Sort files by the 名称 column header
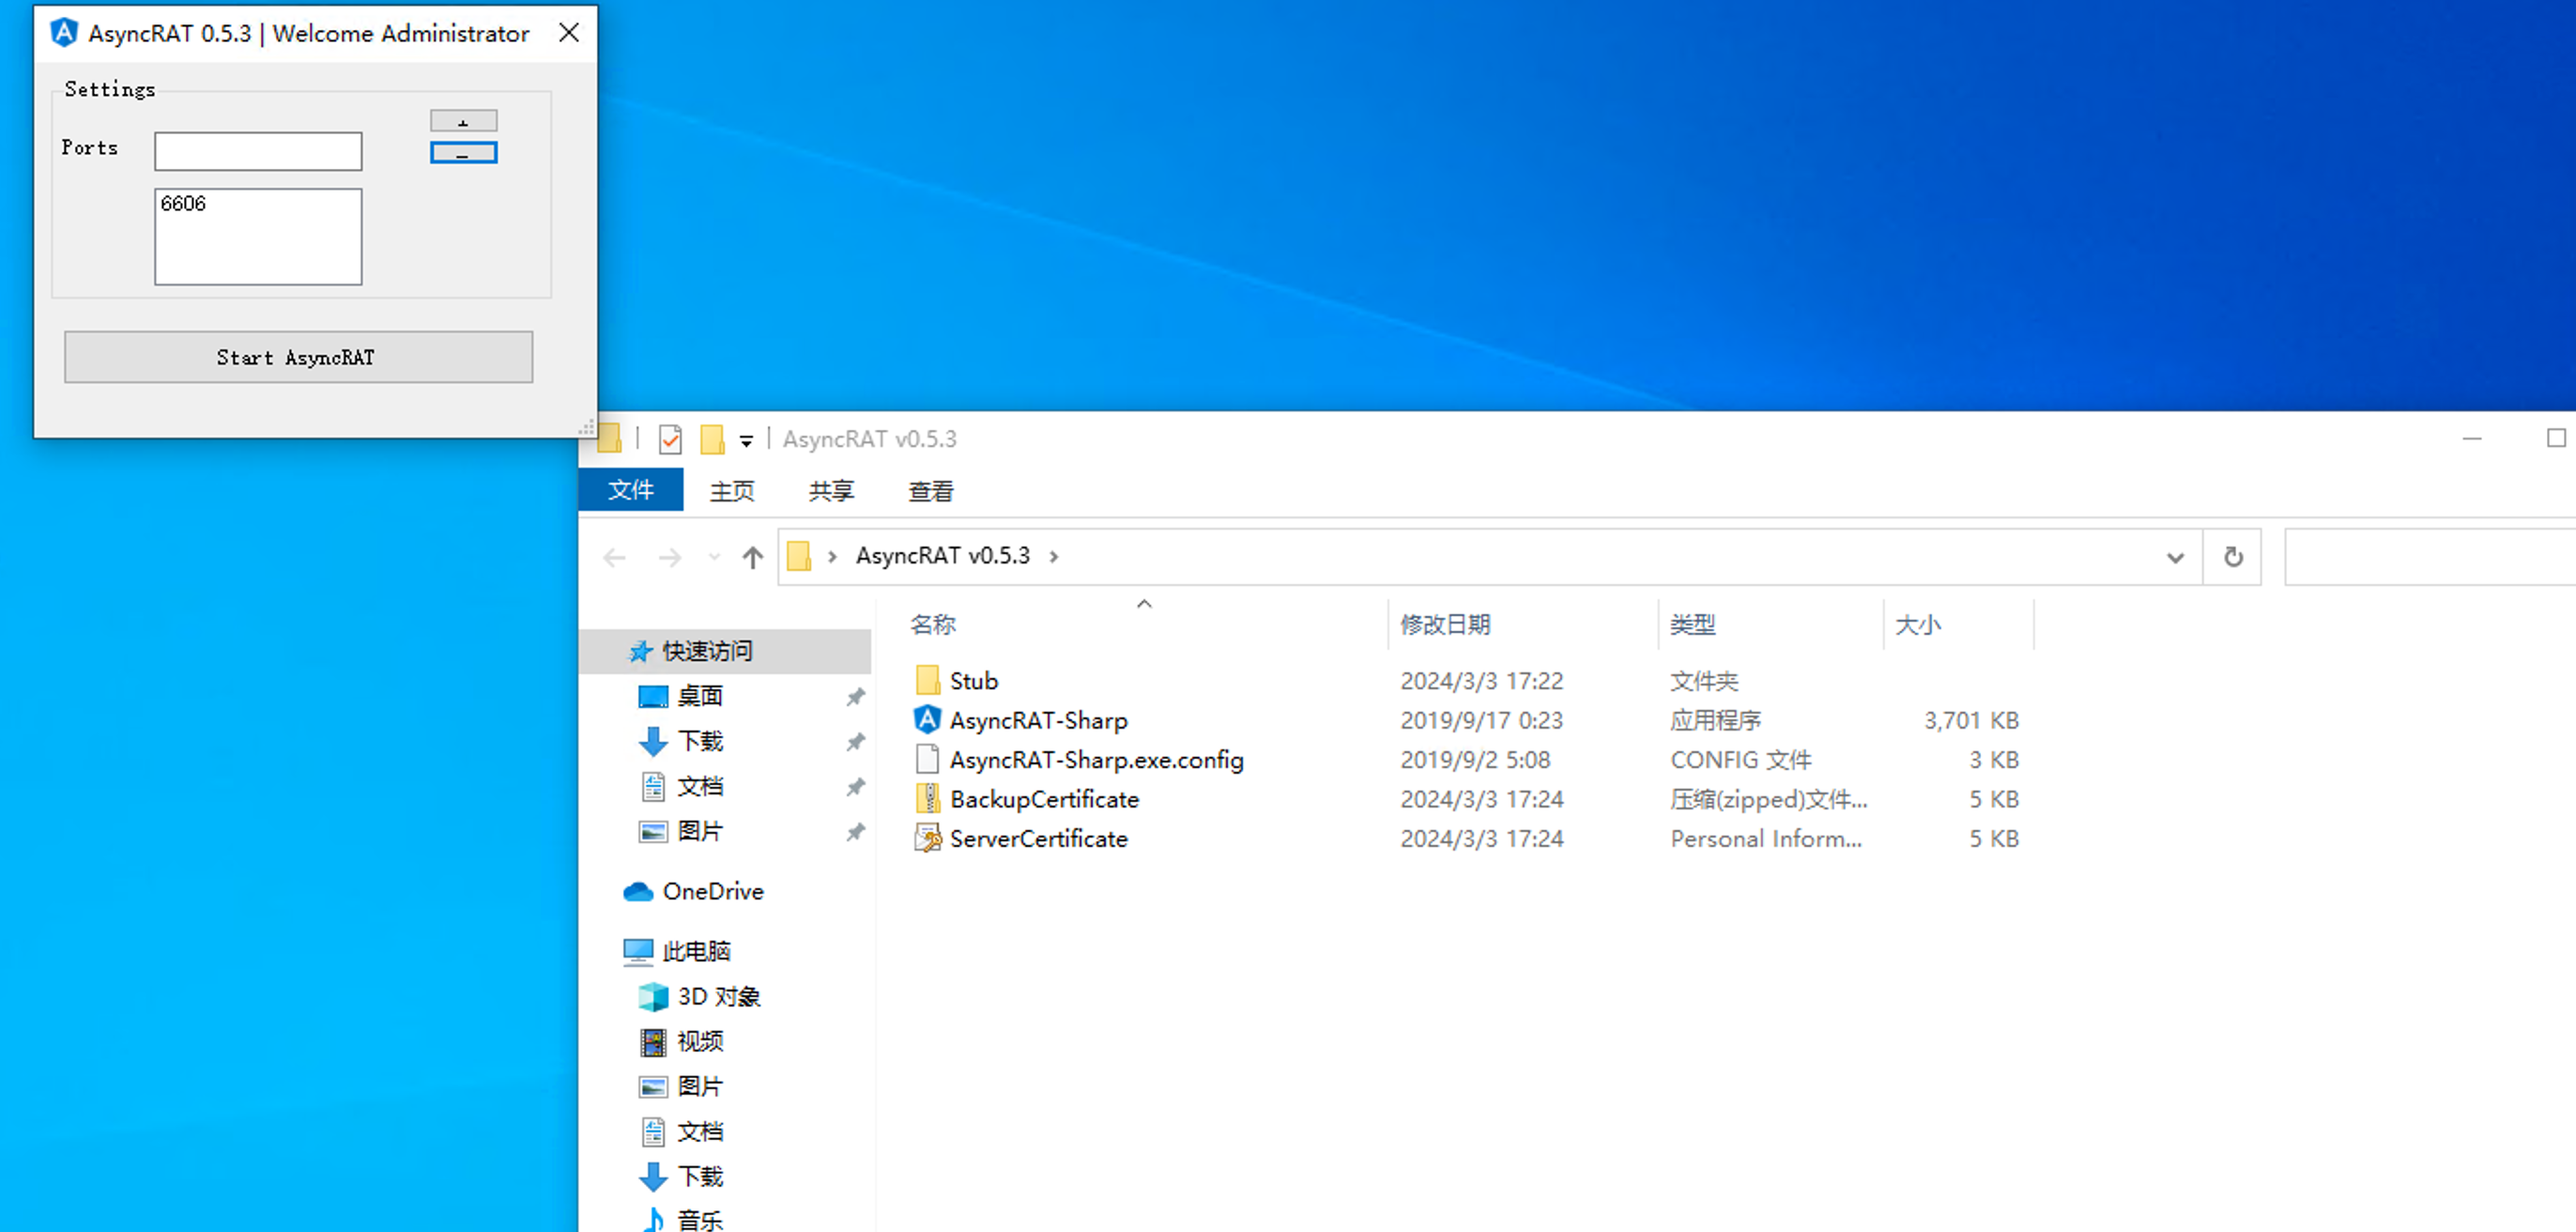Screen dimensions: 2576x1232 click(x=933, y=625)
